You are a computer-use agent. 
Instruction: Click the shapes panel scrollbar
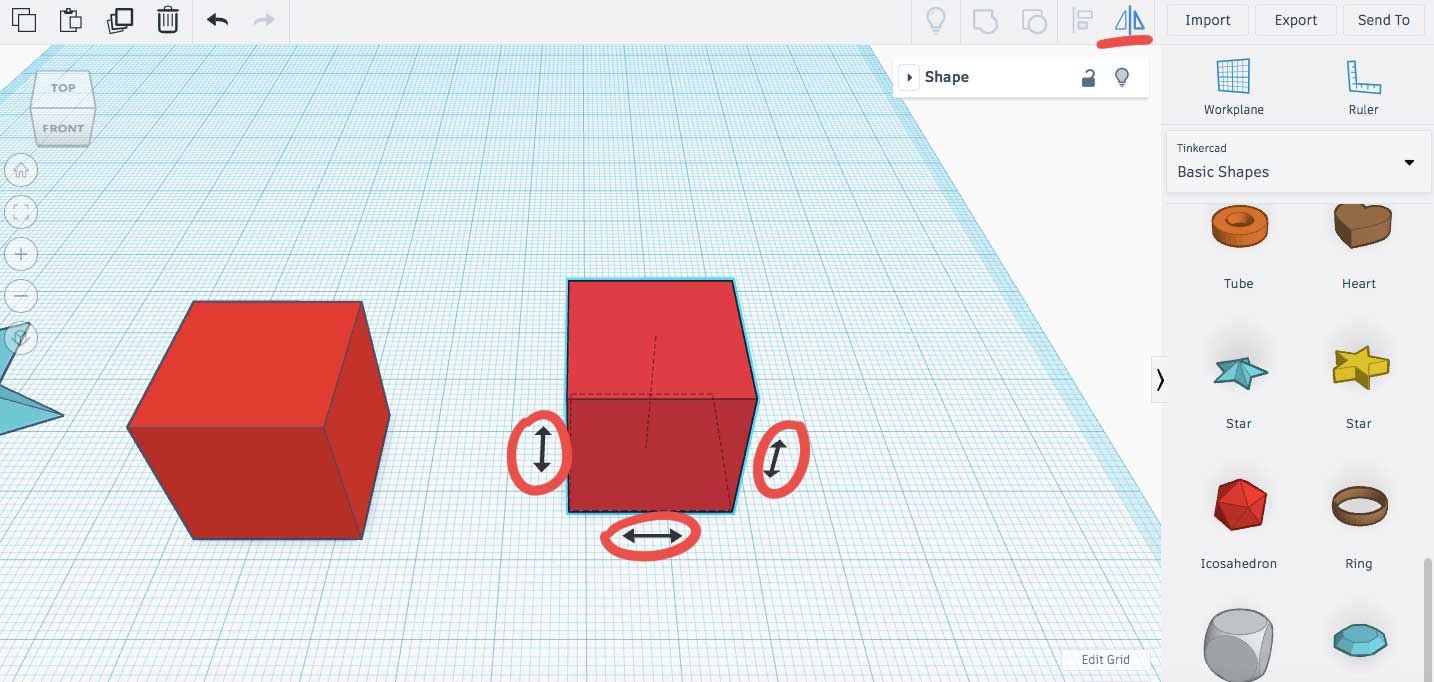click(x=1429, y=620)
